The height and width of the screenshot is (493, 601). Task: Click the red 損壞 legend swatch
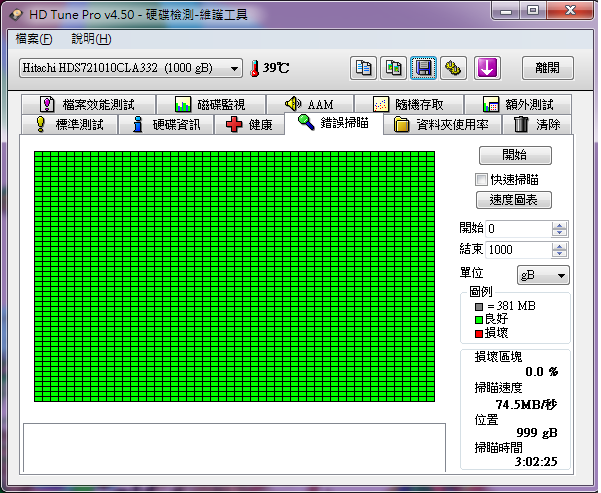pyautogui.click(x=478, y=334)
